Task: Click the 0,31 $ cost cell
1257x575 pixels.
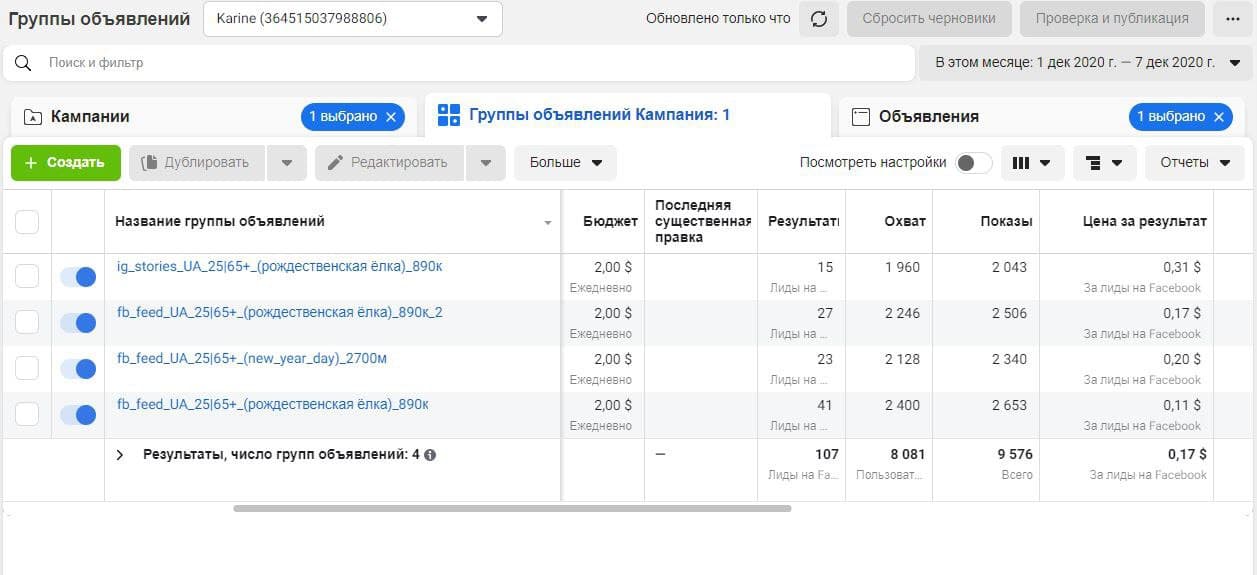Action: [x=1181, y=267]
